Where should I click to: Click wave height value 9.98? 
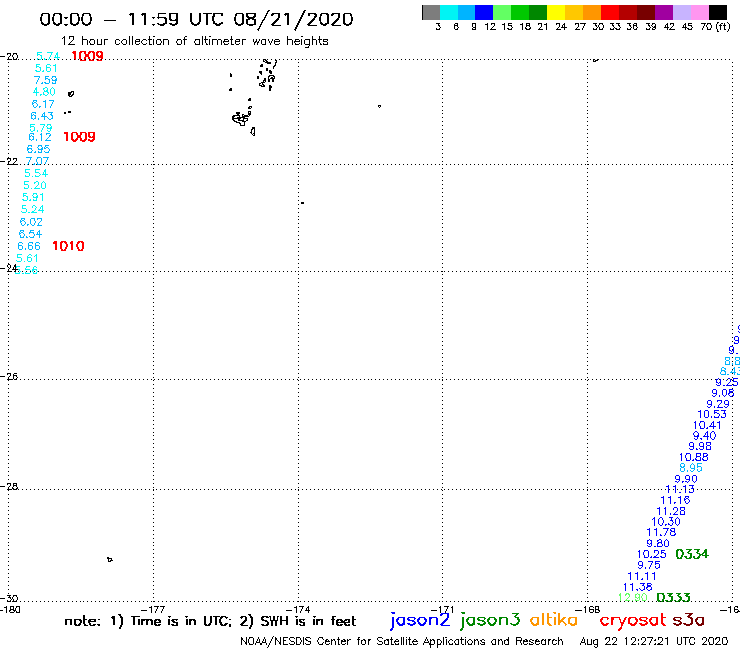click(700, 446)
